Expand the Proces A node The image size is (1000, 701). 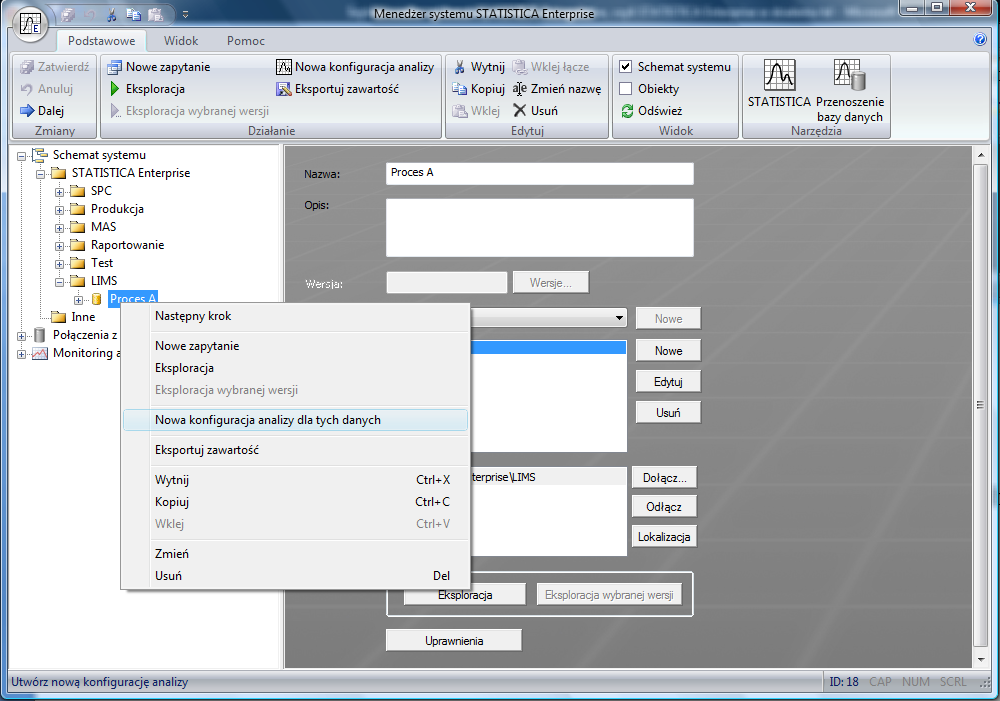coord(78,300)
